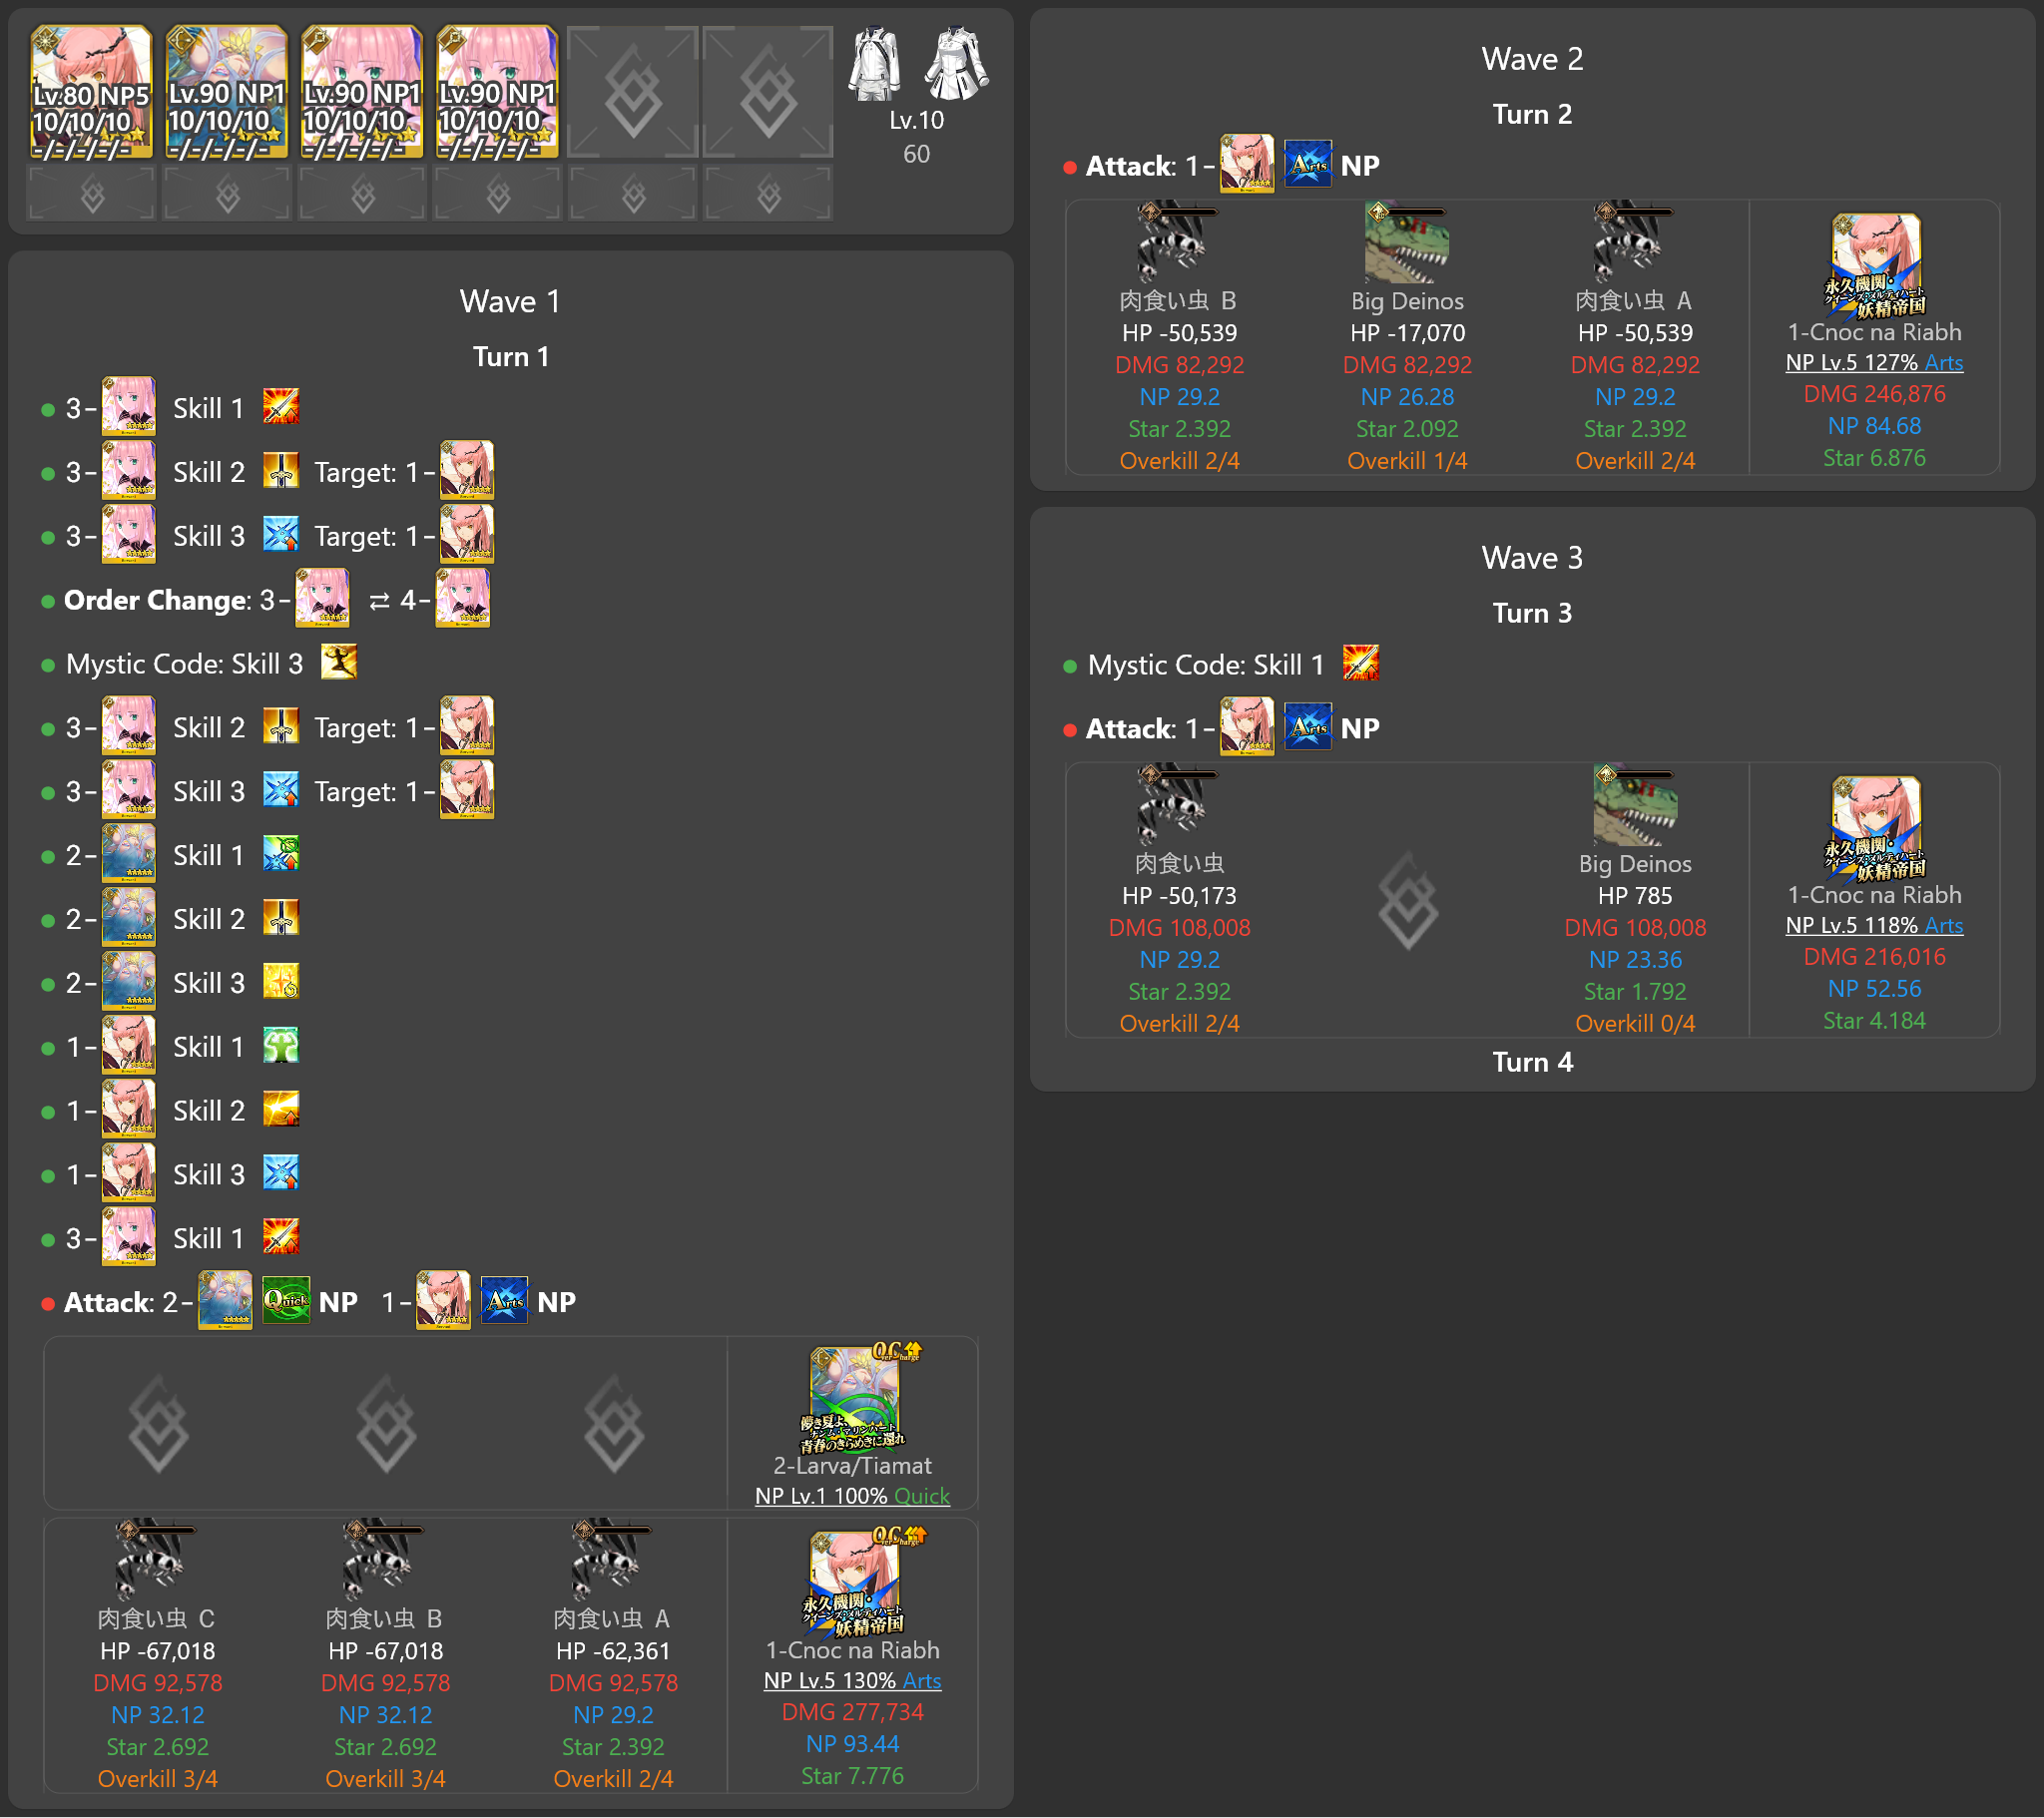
Task: Open NP Lv.5 118% Arts link
Action: point(1873,926)
